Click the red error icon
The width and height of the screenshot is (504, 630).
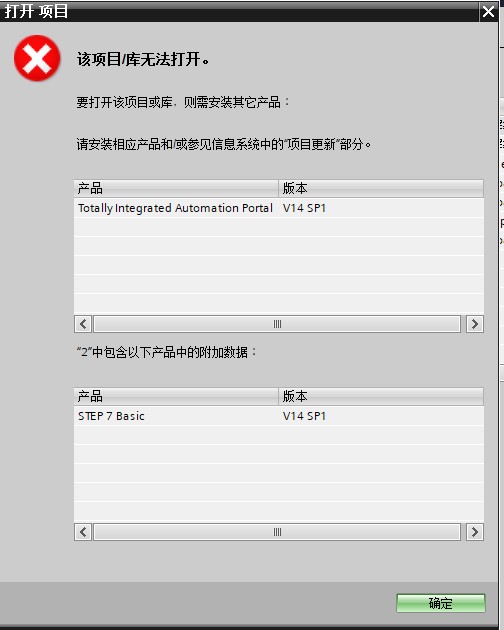(37, 58)
